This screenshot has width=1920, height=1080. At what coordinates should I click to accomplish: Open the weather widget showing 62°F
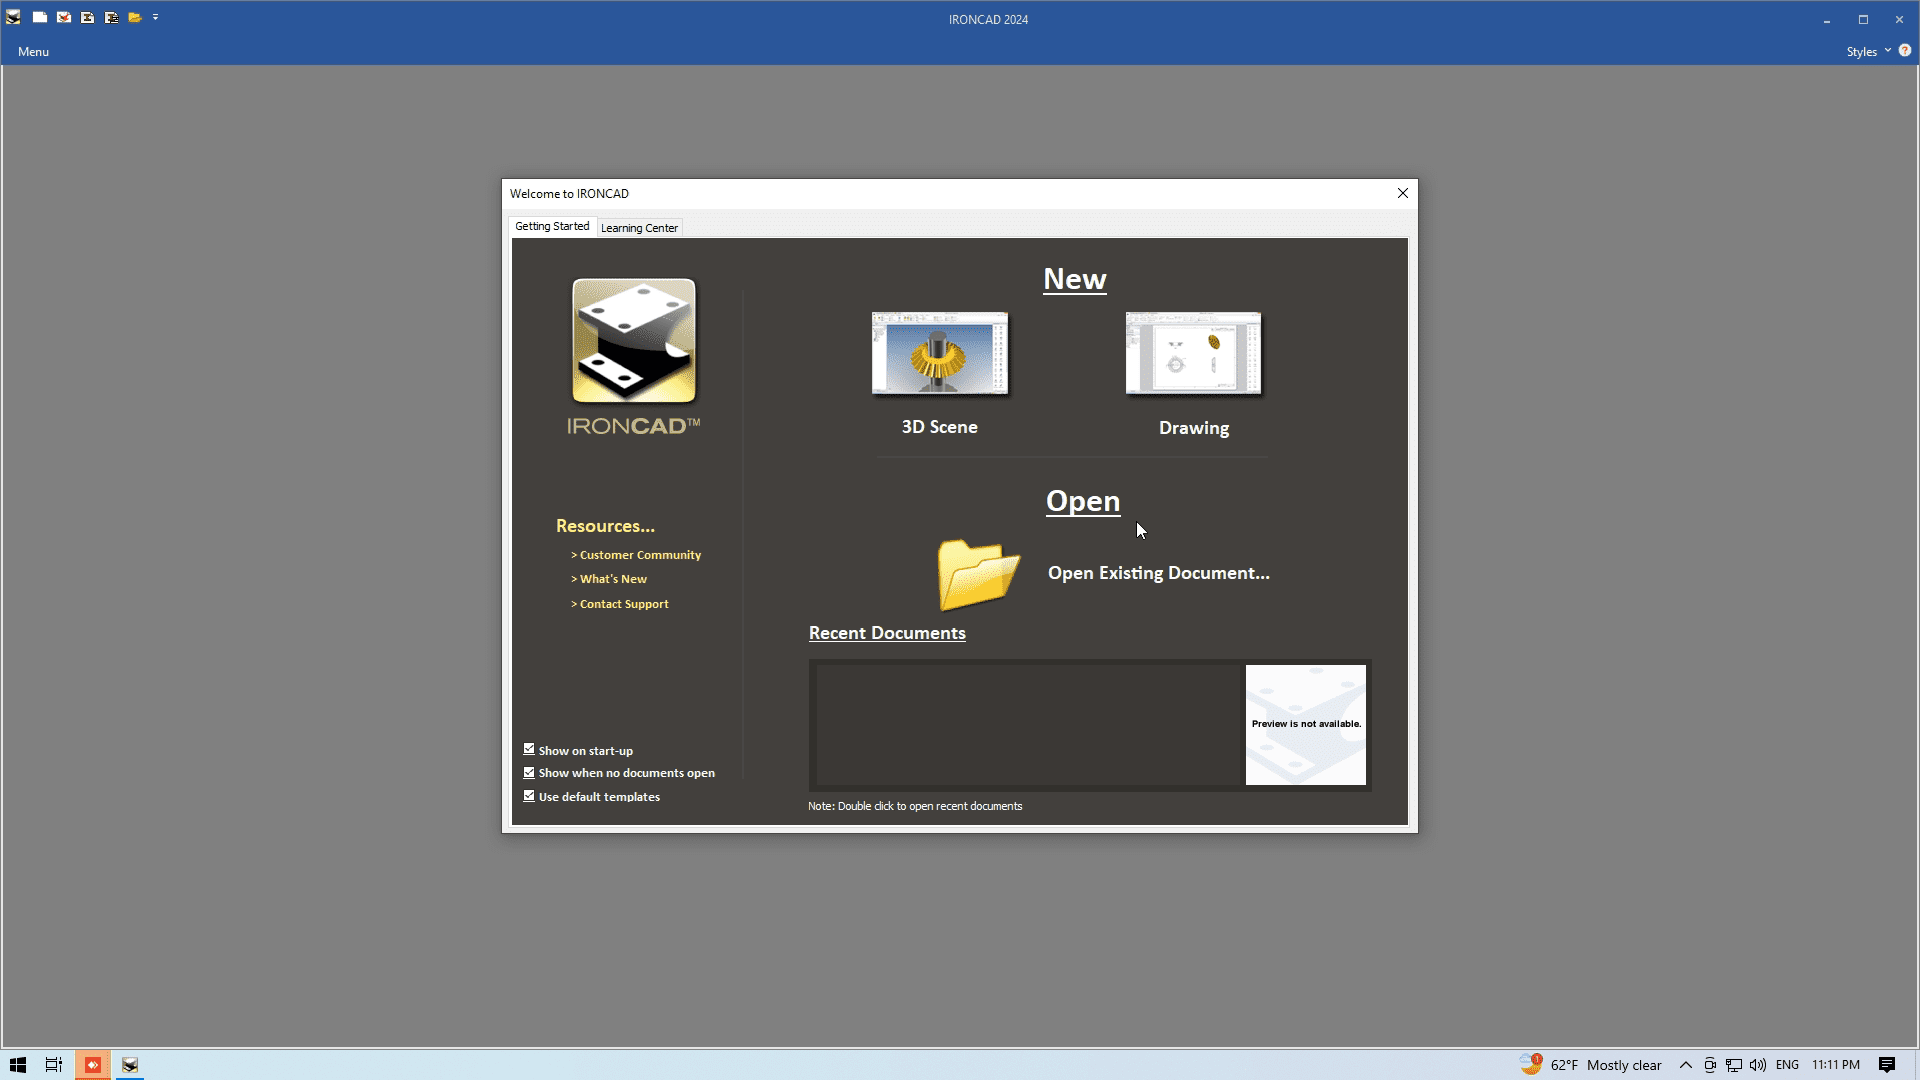pos(1591,1065)
